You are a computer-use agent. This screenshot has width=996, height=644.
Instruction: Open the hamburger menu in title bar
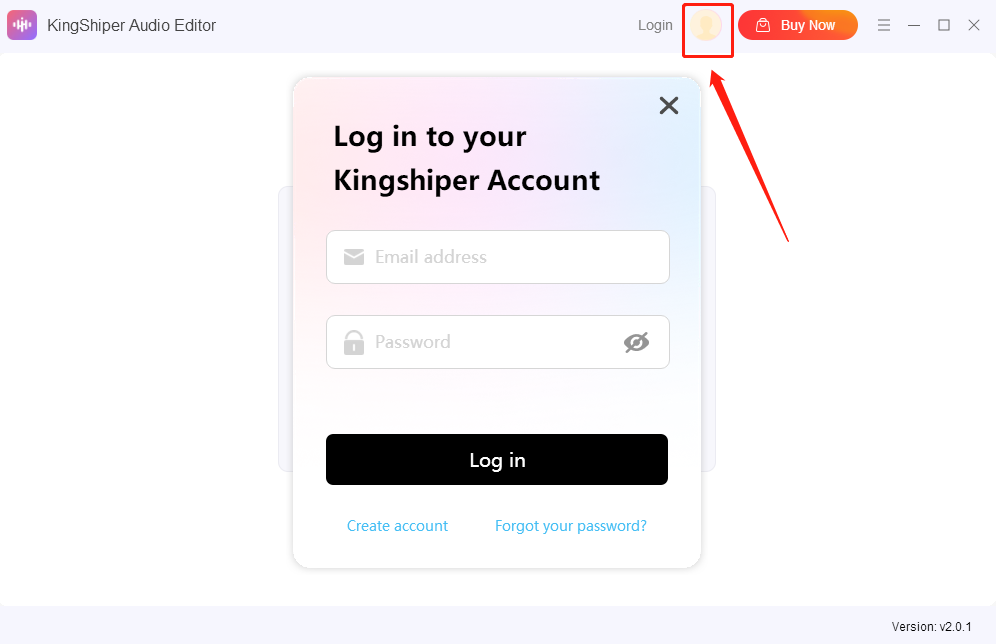884,25
